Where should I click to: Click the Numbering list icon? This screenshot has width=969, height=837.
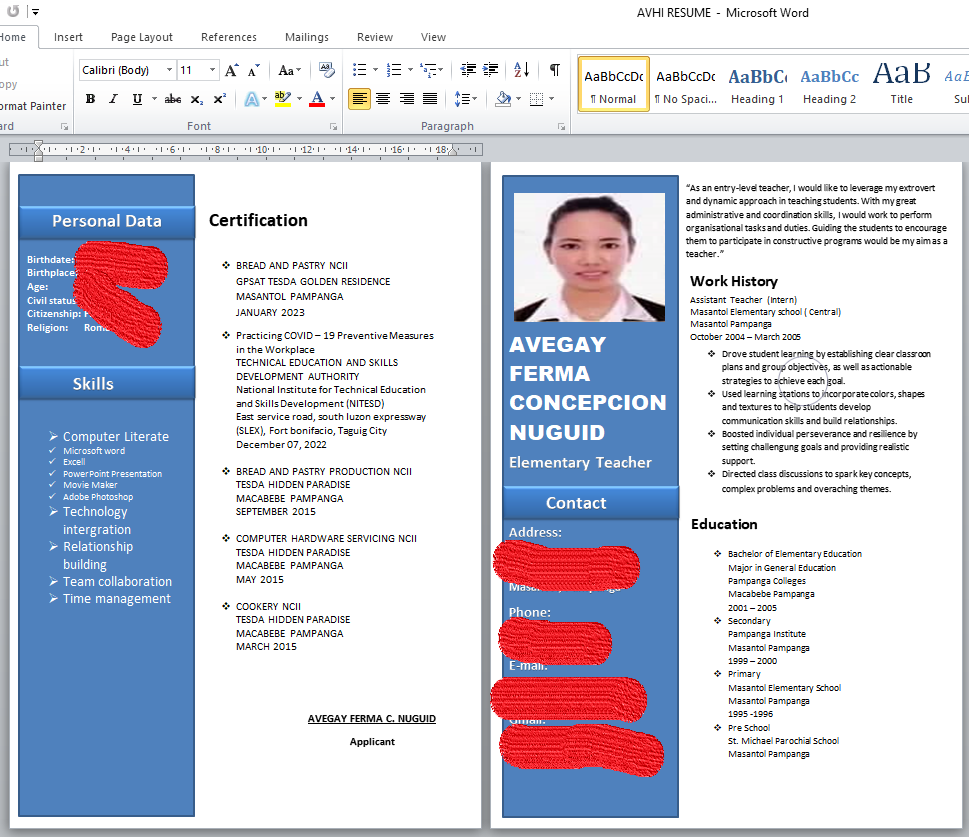pyautogui.click(x=394, y=70)
